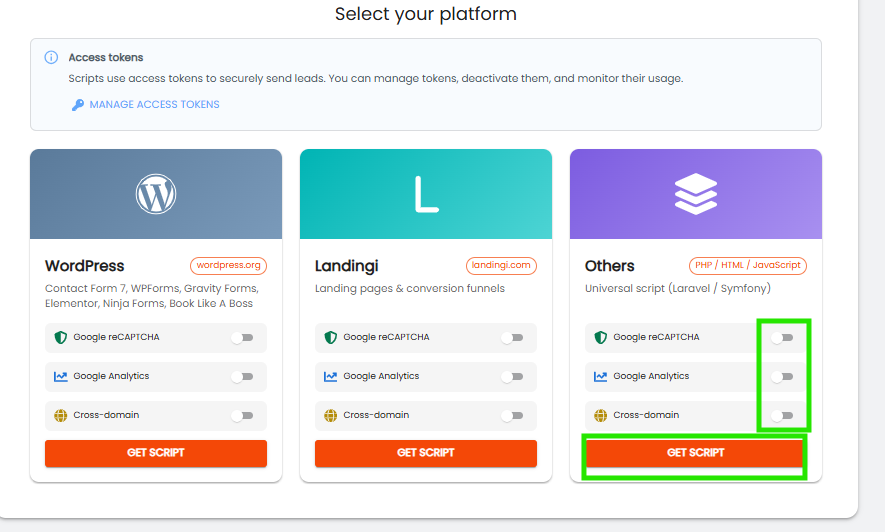Viewport: 885px width, 532px height.
Task: Toggle Google Analytics in Others card
Action: click(x=782, y=377)
